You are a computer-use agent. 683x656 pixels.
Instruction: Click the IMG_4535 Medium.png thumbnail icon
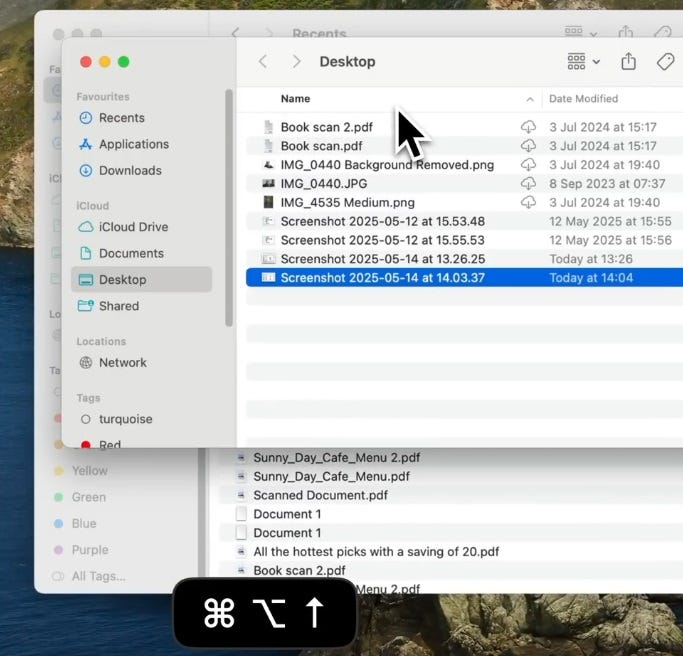268,202
